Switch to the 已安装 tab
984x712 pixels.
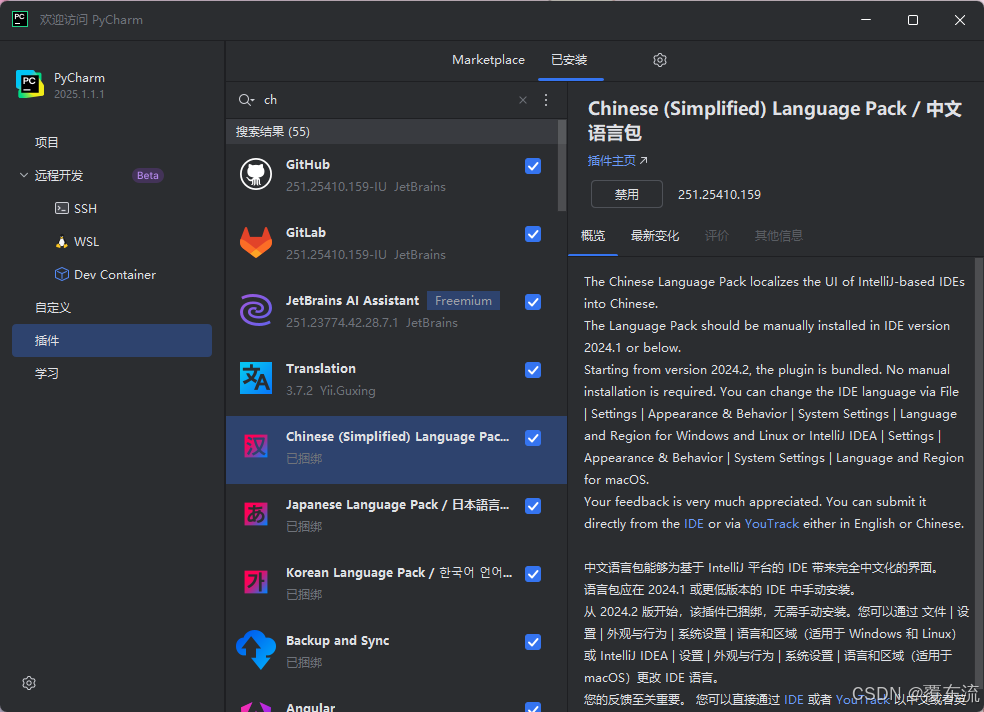click(569, 60)
